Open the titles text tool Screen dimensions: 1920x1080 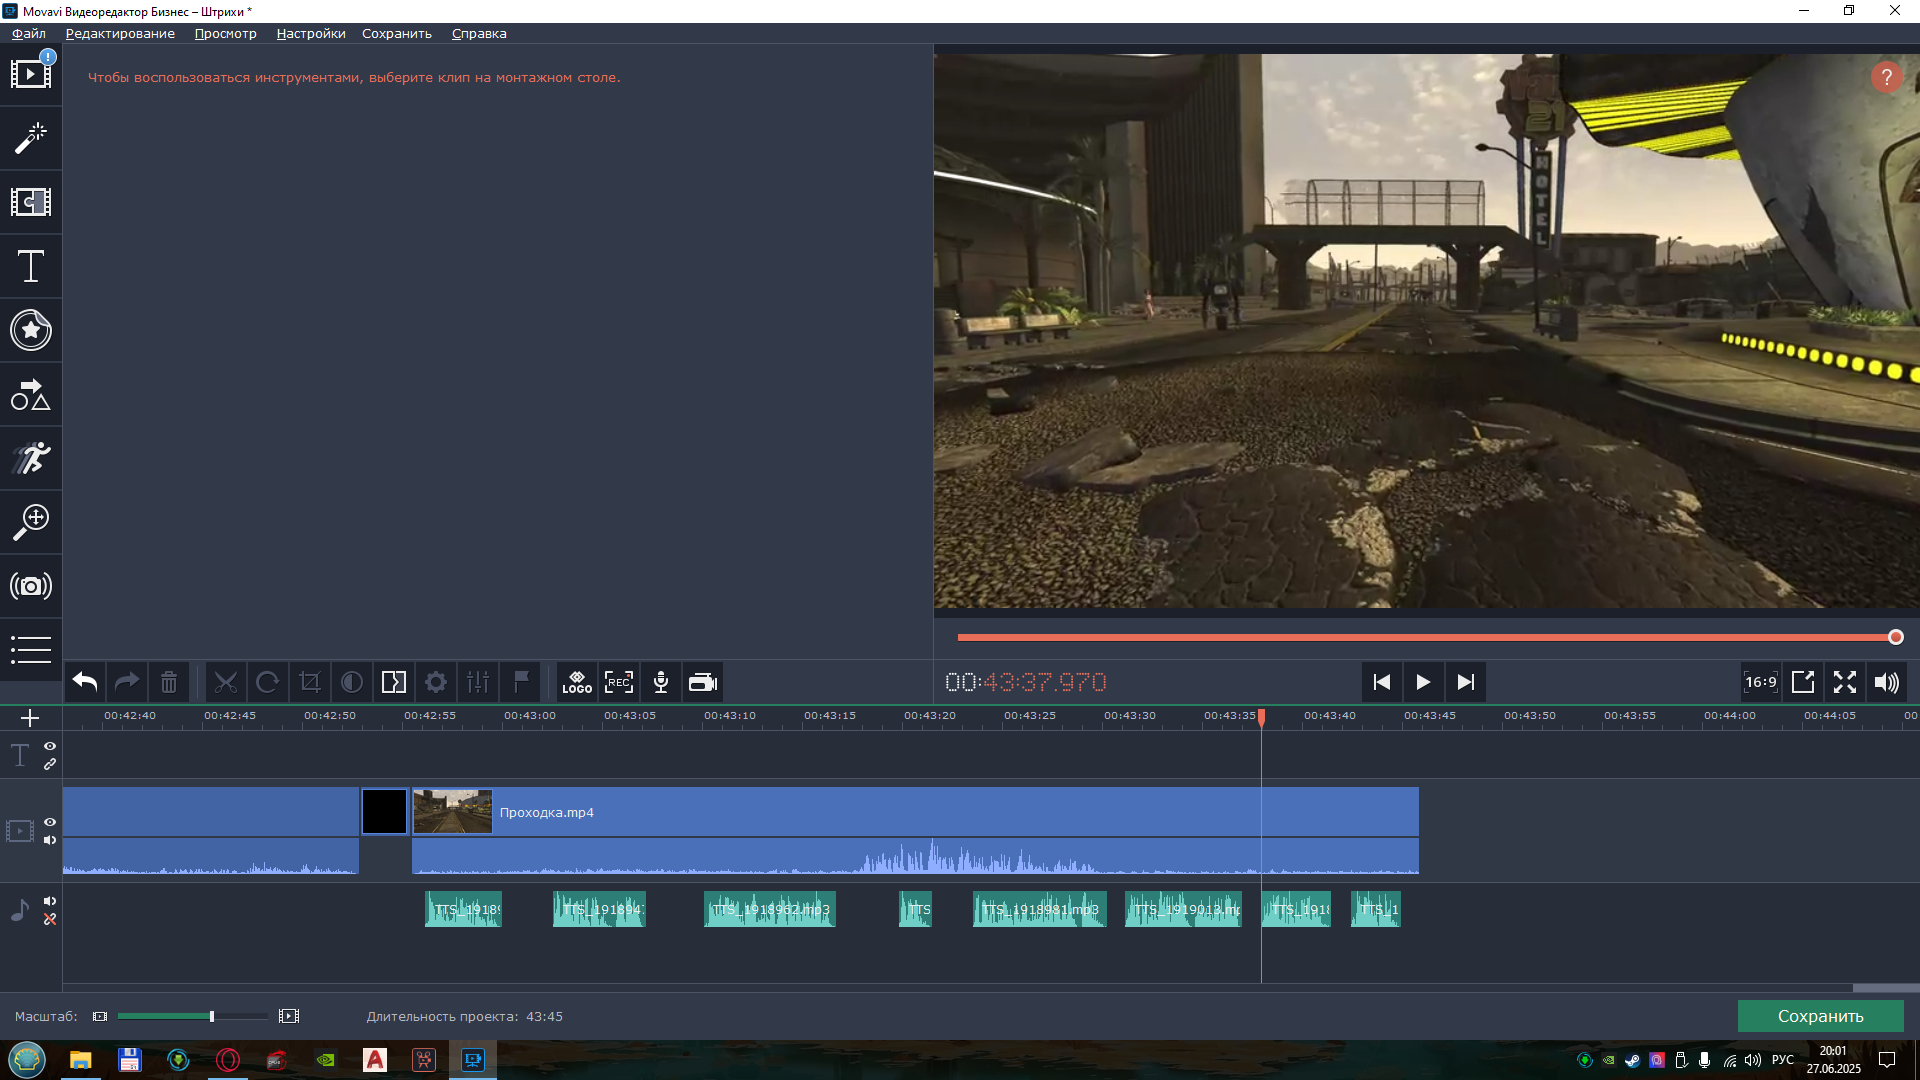(31, 266)
